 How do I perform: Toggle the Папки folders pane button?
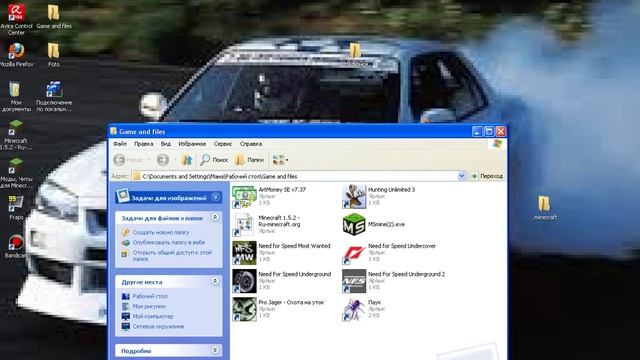click(x=249, y=160)
